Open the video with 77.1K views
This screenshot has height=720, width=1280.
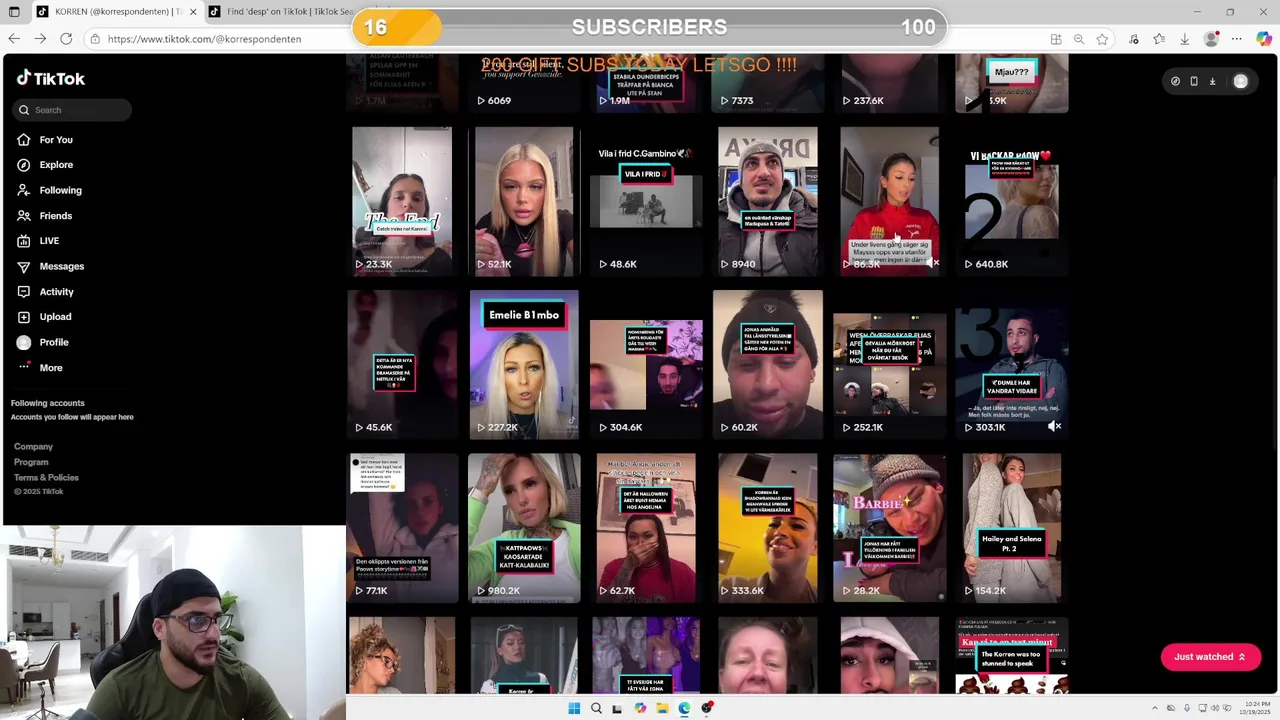click(402, 528)
